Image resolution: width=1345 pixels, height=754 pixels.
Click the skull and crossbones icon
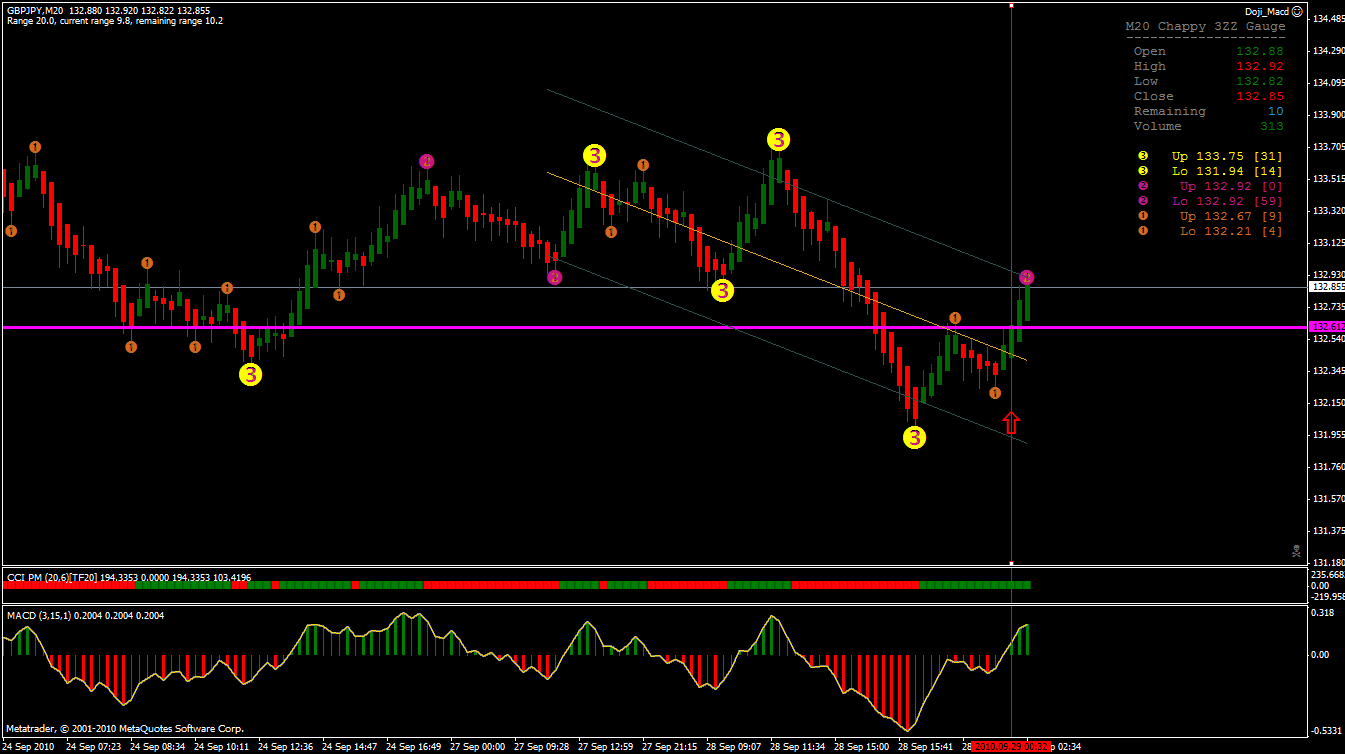pyautogui.click(x=1296, y=550)
